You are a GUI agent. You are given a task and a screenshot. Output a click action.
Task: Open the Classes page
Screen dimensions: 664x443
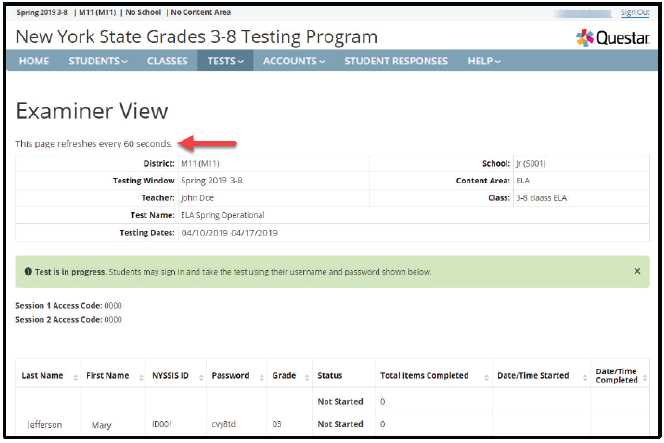click(167, 61)
